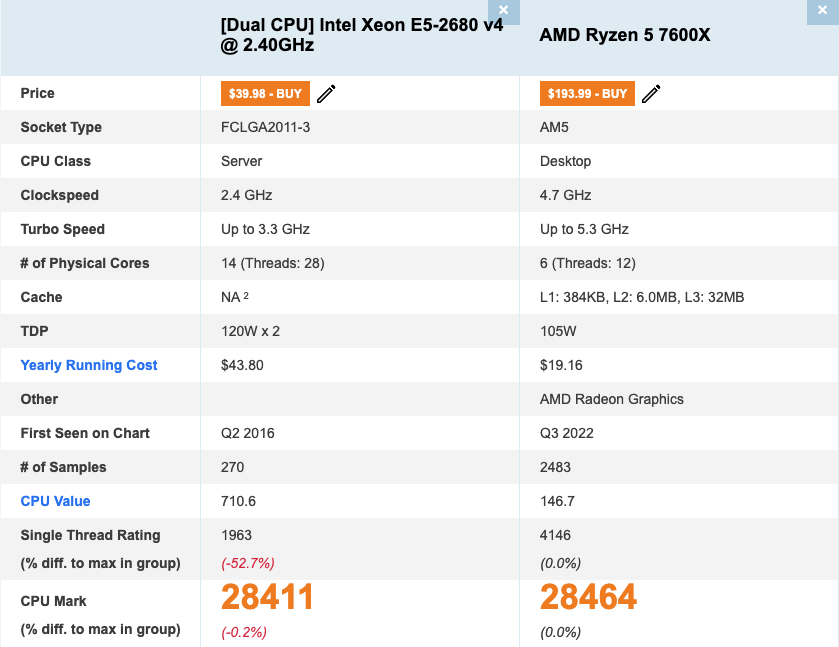The width and height of the screenshot is (839, 647).
Task: Select the 270 samples value
Action: click(x=233, y=467)
